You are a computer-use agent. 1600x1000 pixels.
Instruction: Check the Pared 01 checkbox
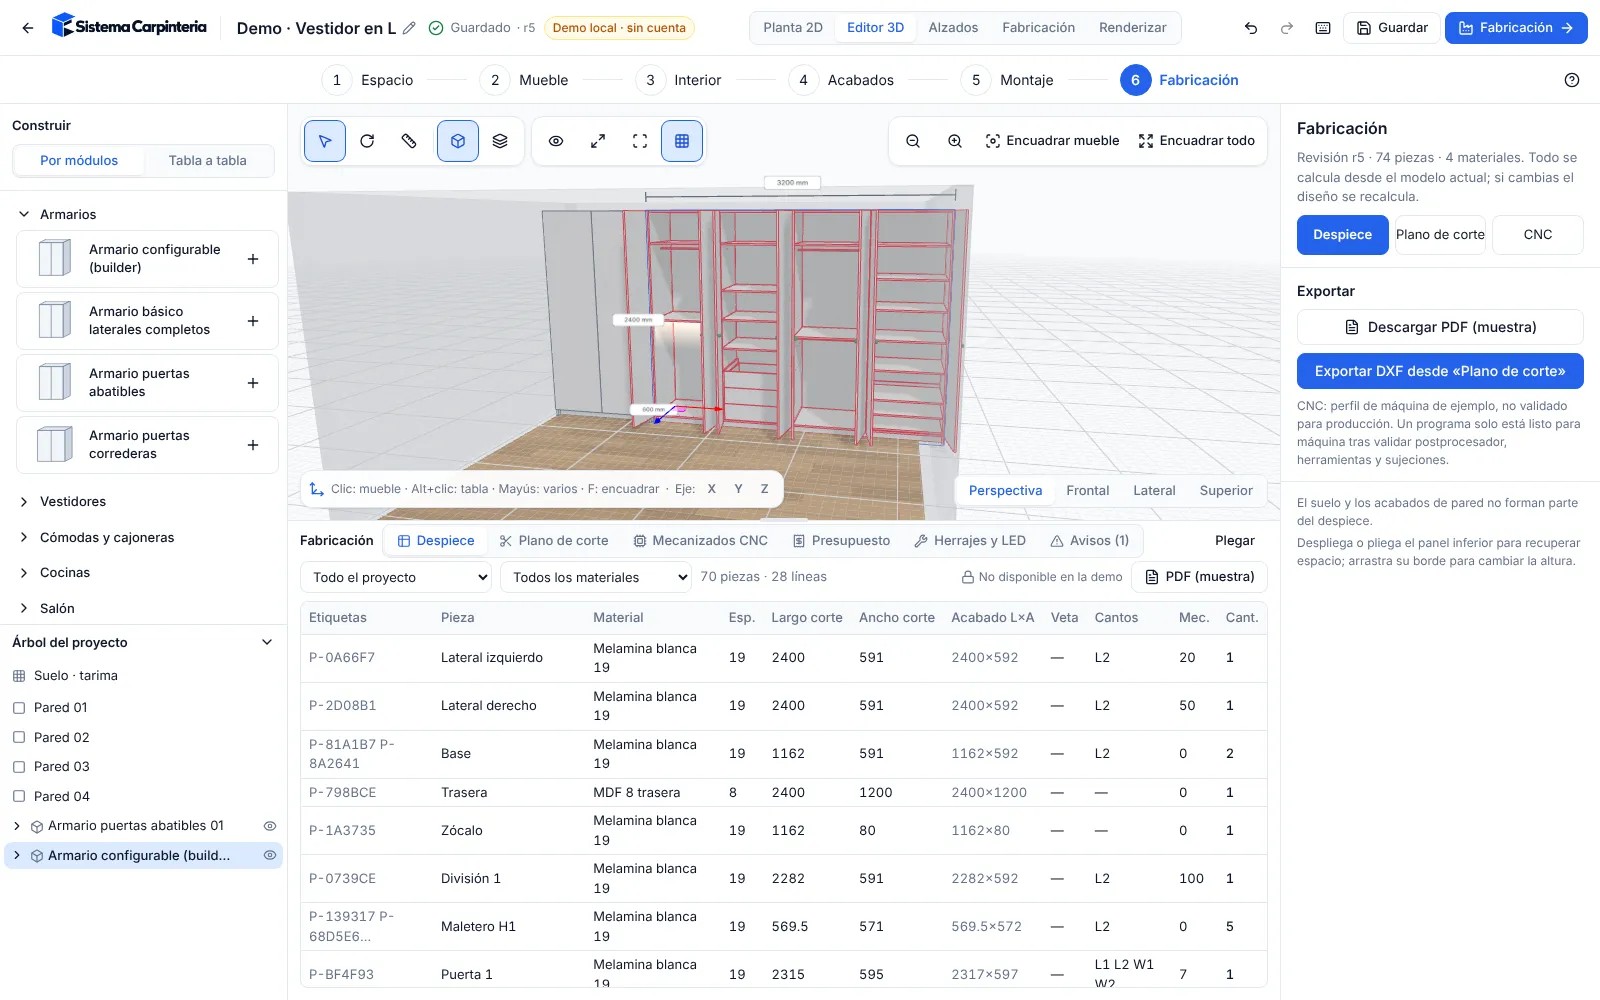[x=19, y=708]
